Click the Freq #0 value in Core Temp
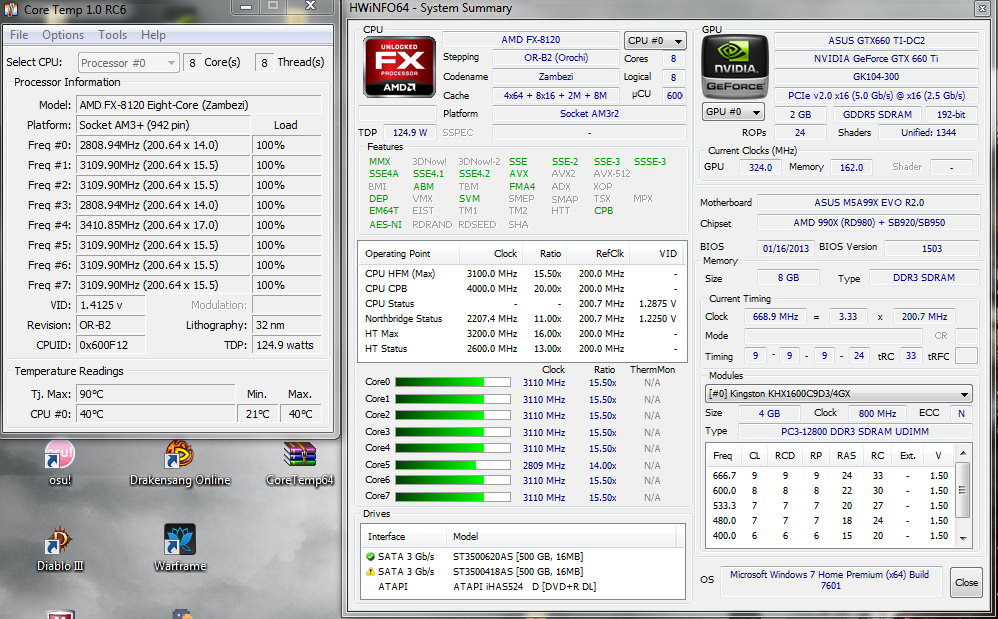The image size is (998, 619). pyautogui.click(x=164, y=145)
